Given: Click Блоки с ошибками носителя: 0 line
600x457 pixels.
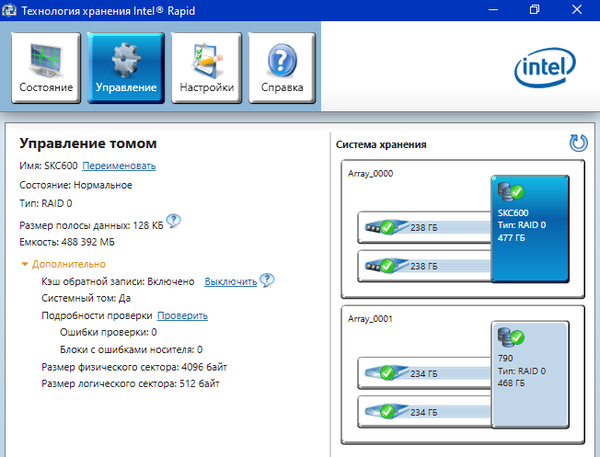Looking at the screenshot, I should [x=131, y=349].
